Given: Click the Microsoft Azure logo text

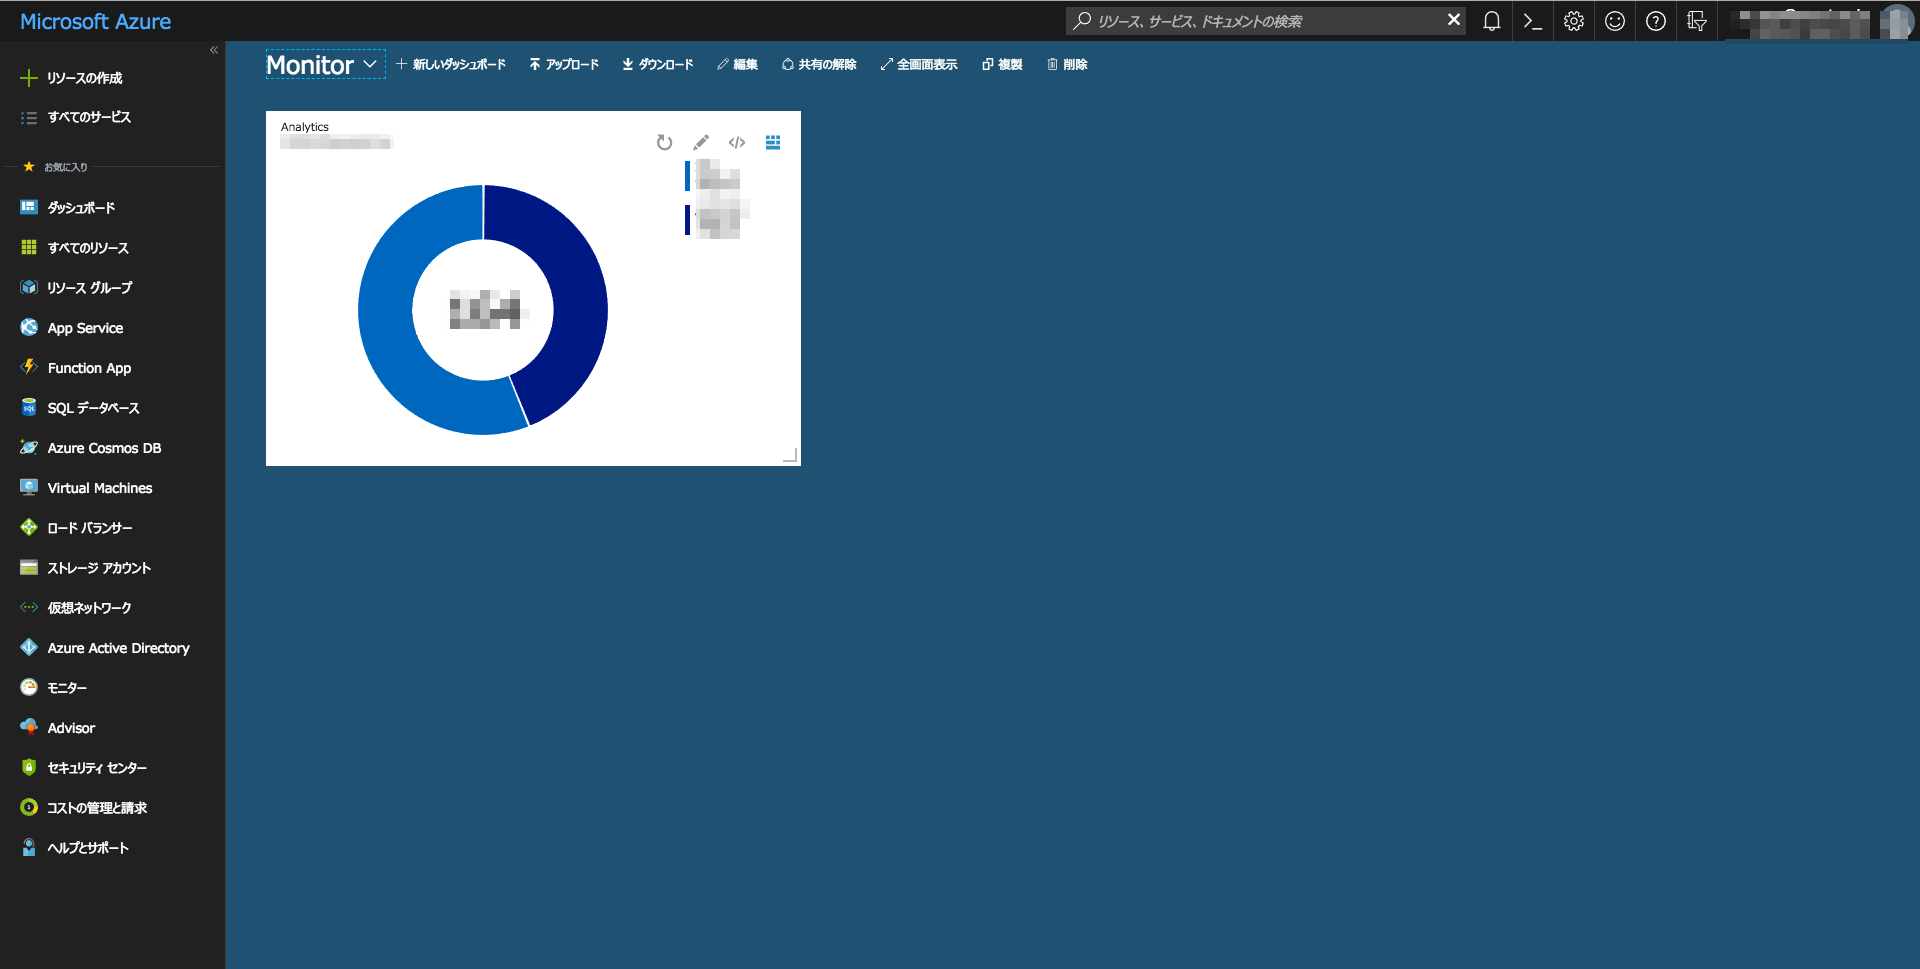Looking at the screenshot, I should pos(95,21).
